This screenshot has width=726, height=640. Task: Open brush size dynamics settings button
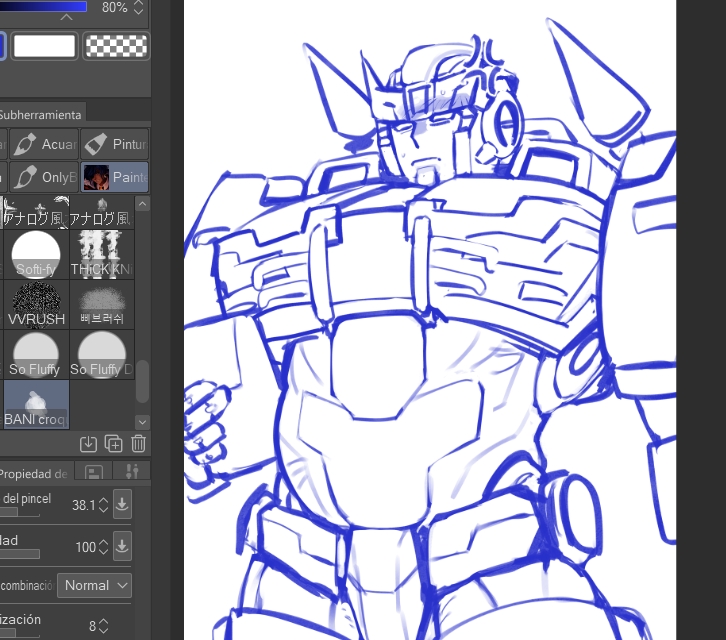(122, 505)
